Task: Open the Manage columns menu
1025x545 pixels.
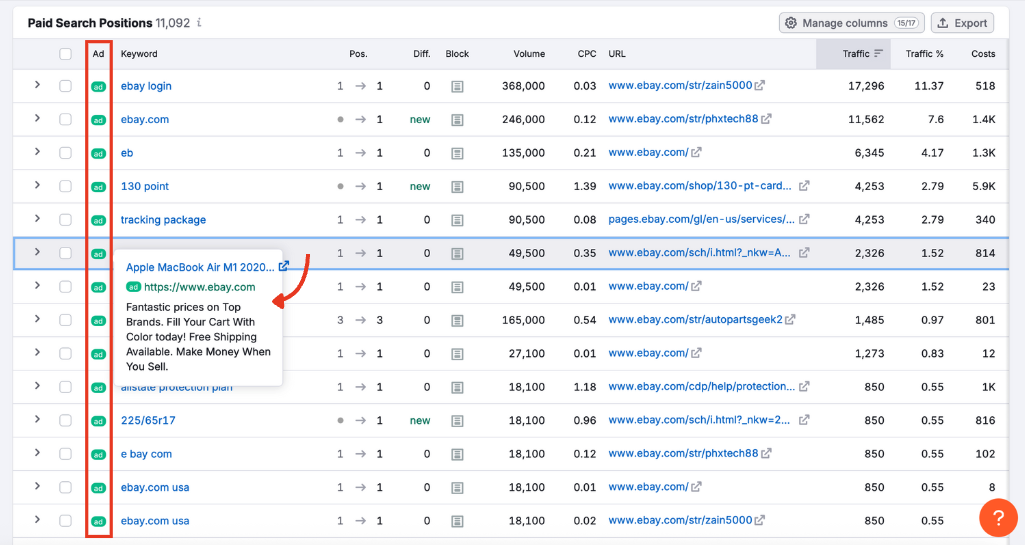Action: pos(850,23)
